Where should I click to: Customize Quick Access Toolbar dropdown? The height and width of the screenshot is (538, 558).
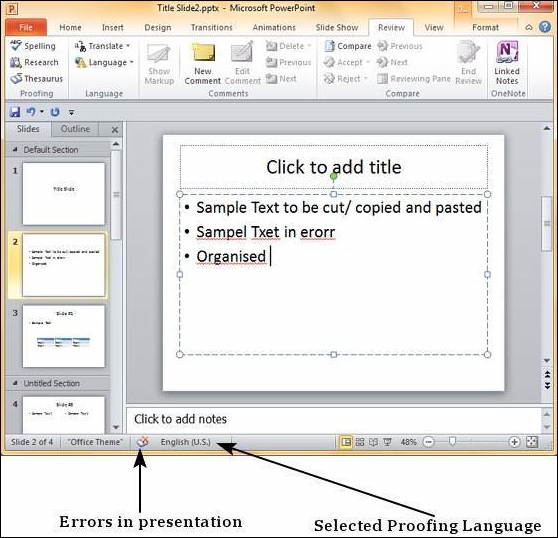point(72,112)
